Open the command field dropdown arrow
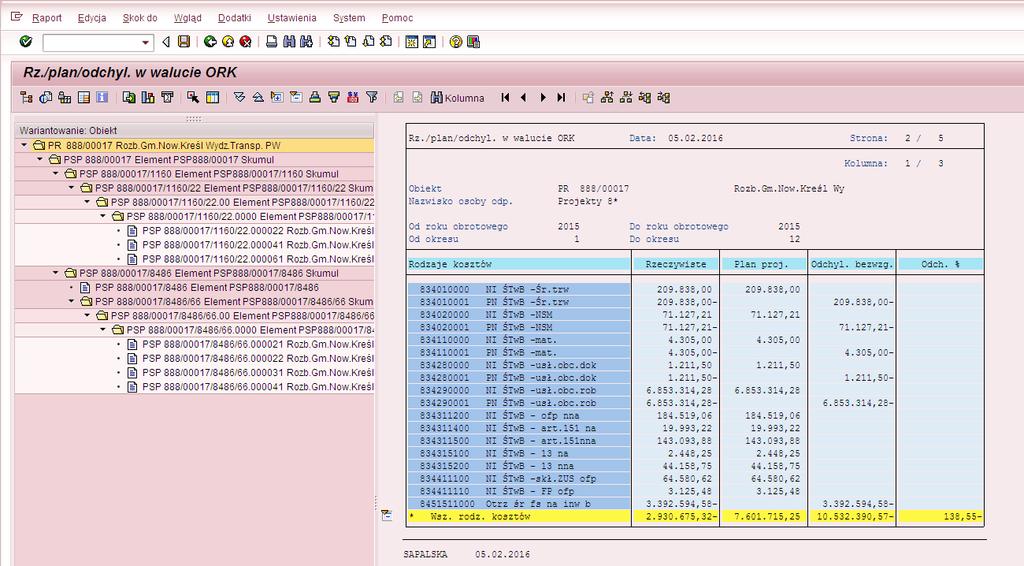This screenshot has width=1024, height=566. click(x=145, y=42)
